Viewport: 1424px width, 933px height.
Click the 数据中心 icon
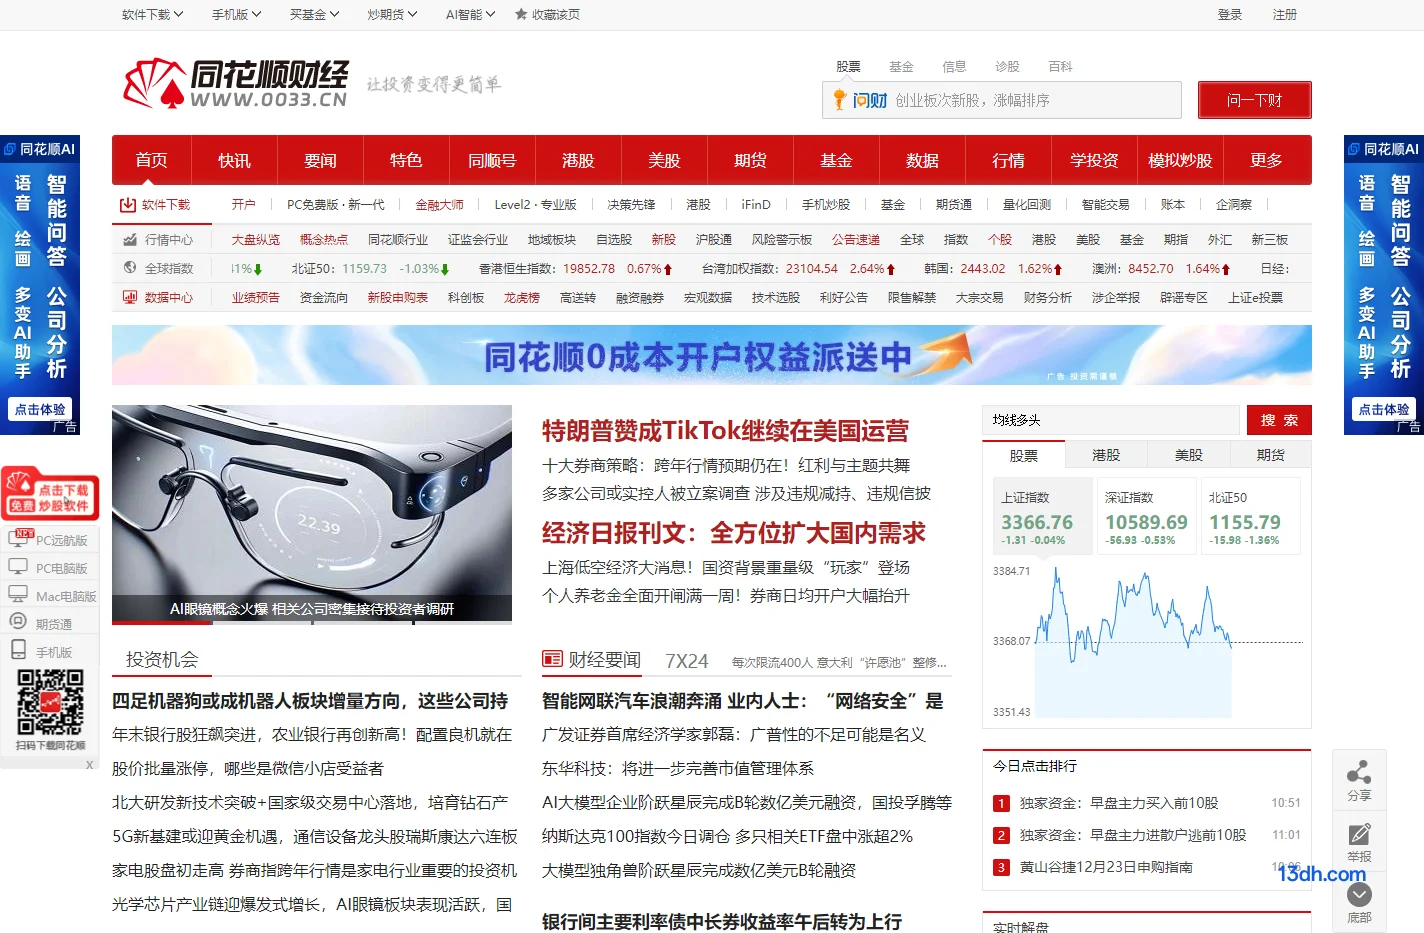pos(130,297)
